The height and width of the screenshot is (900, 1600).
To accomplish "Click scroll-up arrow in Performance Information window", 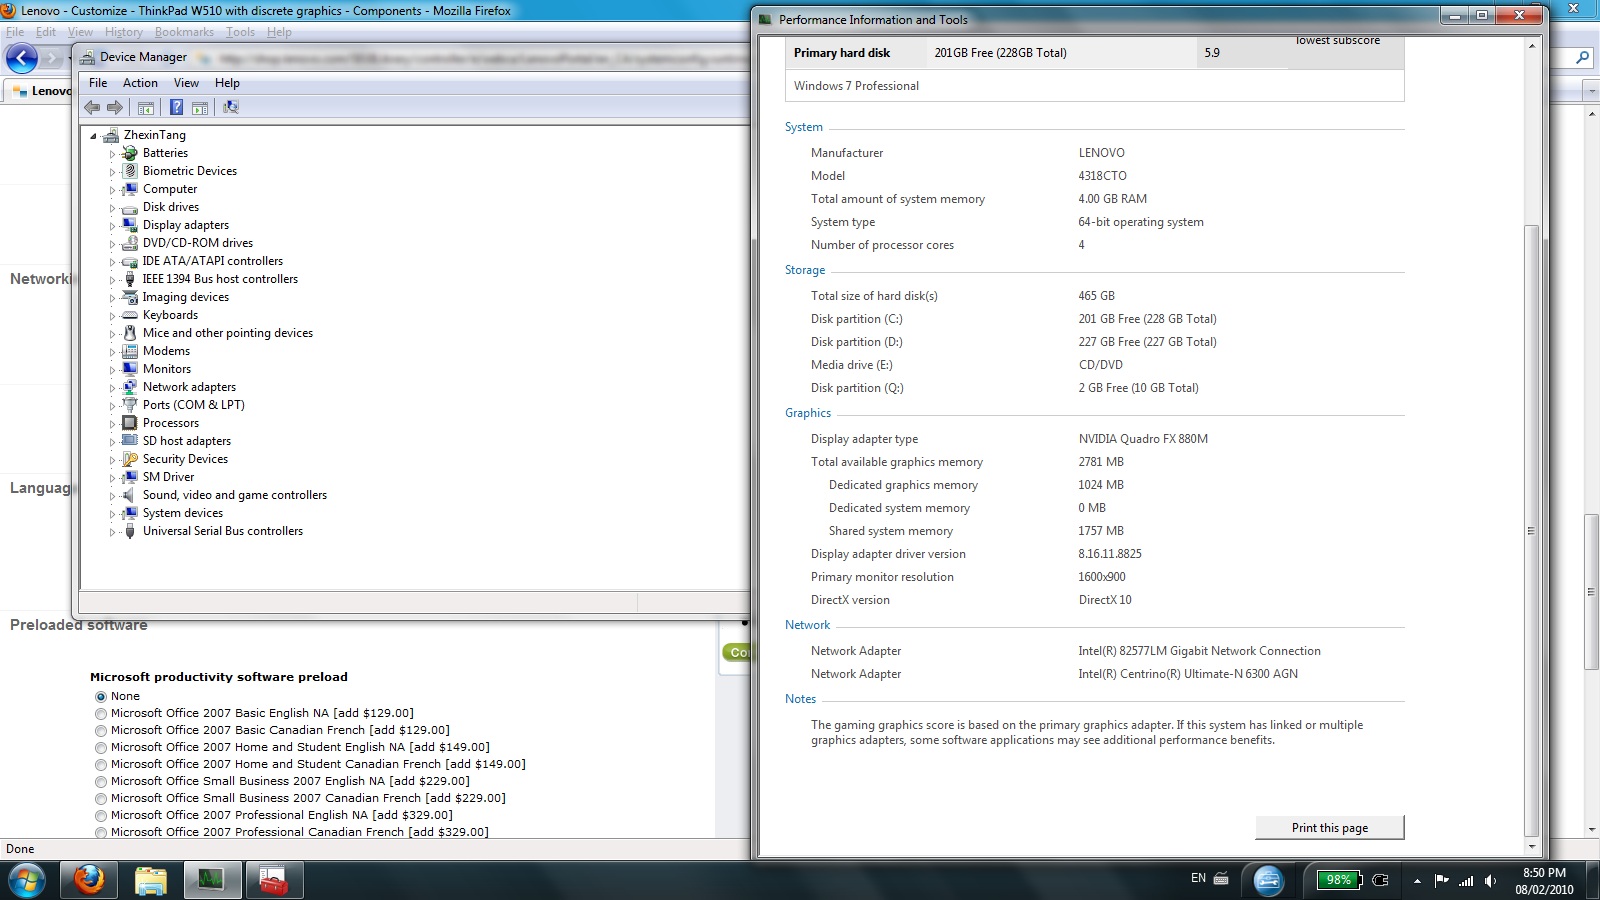I will pyautogui.click(x=1530, y=46).
